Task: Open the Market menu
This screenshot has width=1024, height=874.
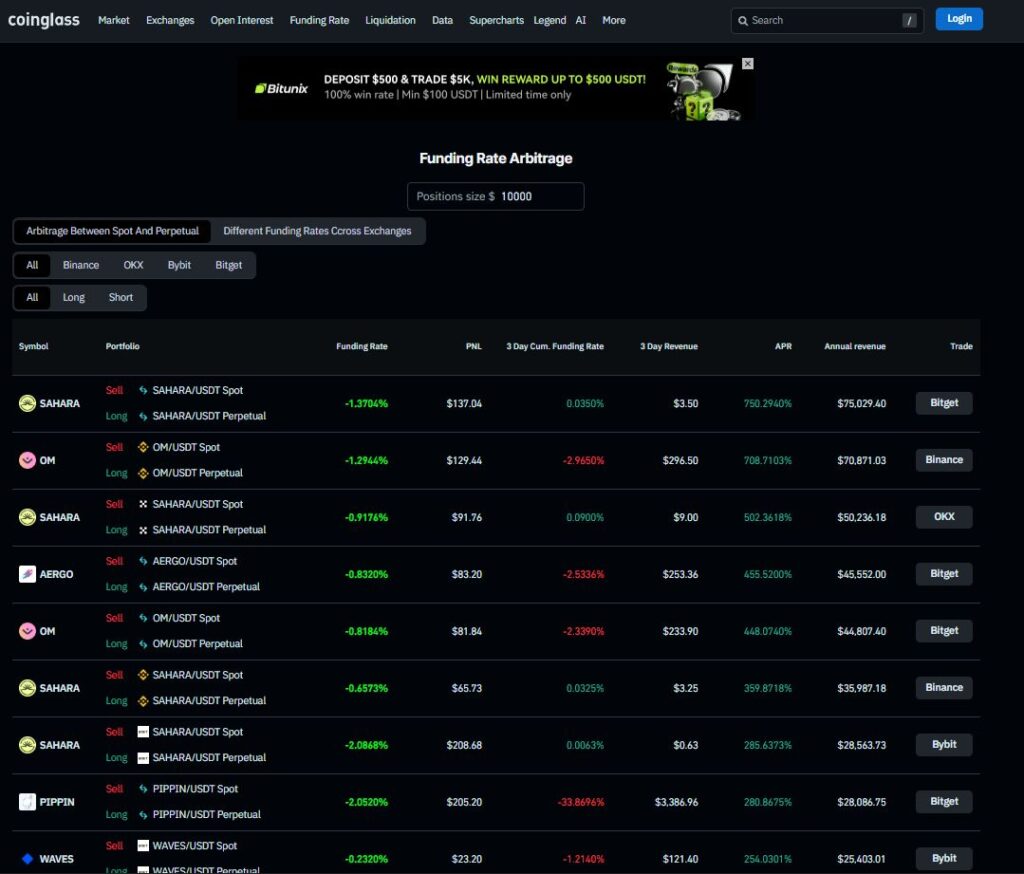Action: click(x=114, y=20)
